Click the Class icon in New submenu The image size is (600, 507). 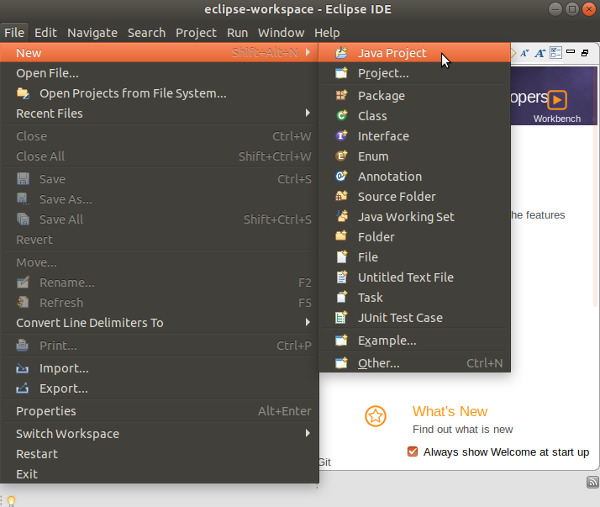click(x=341, y=116)
